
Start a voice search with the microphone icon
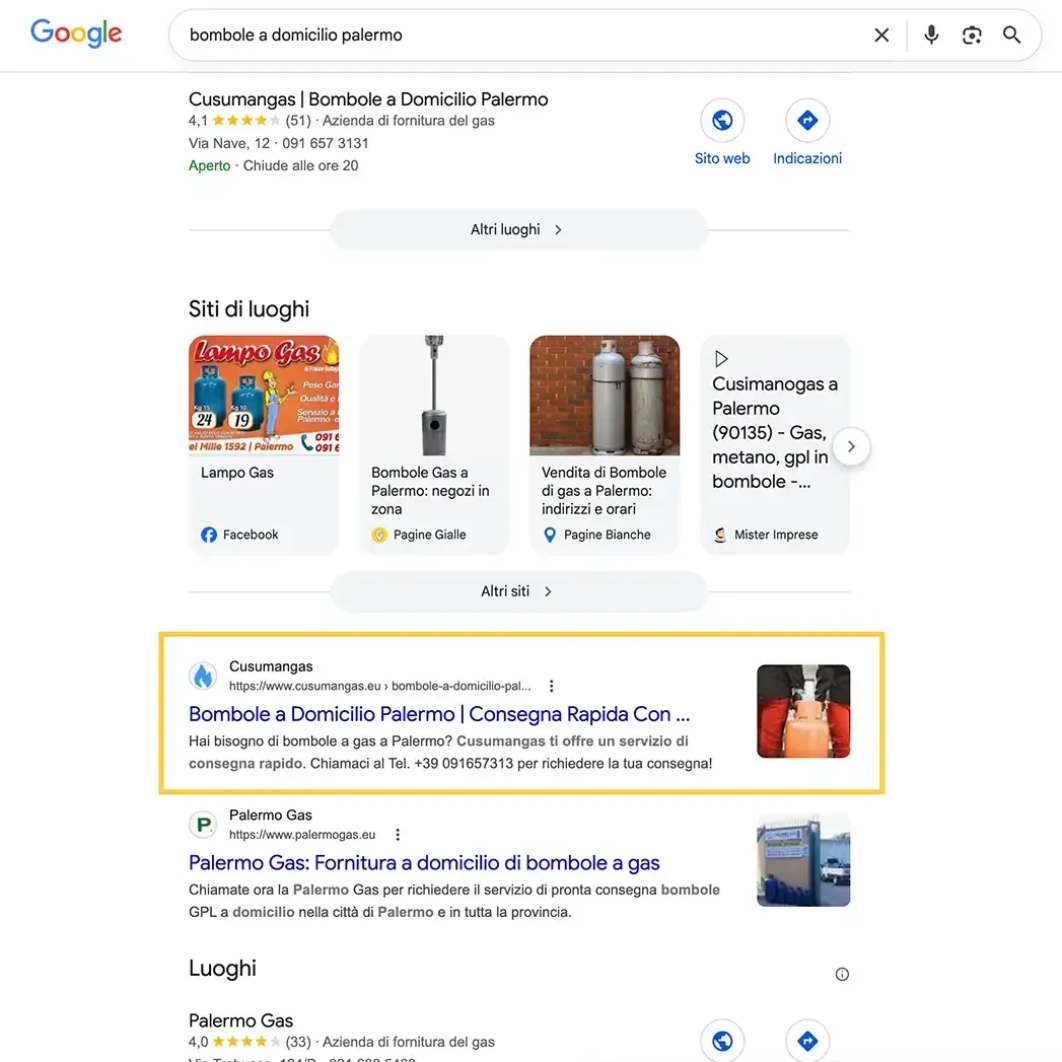tap(931, 34)
